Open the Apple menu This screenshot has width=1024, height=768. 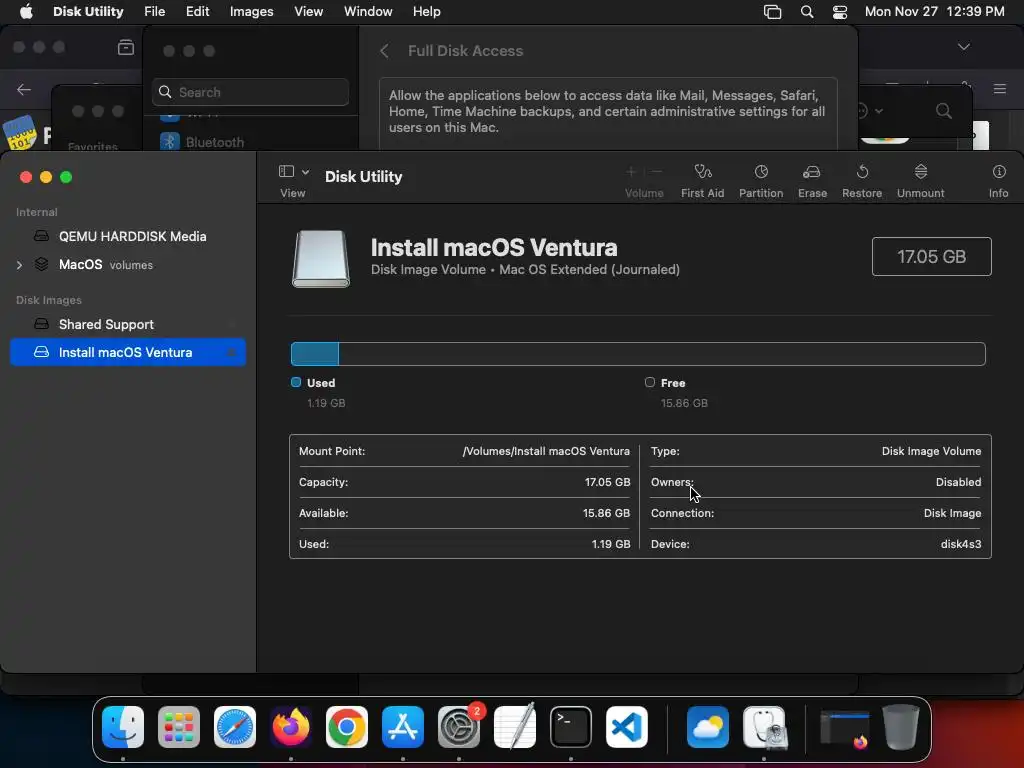(x=26, y=12)
